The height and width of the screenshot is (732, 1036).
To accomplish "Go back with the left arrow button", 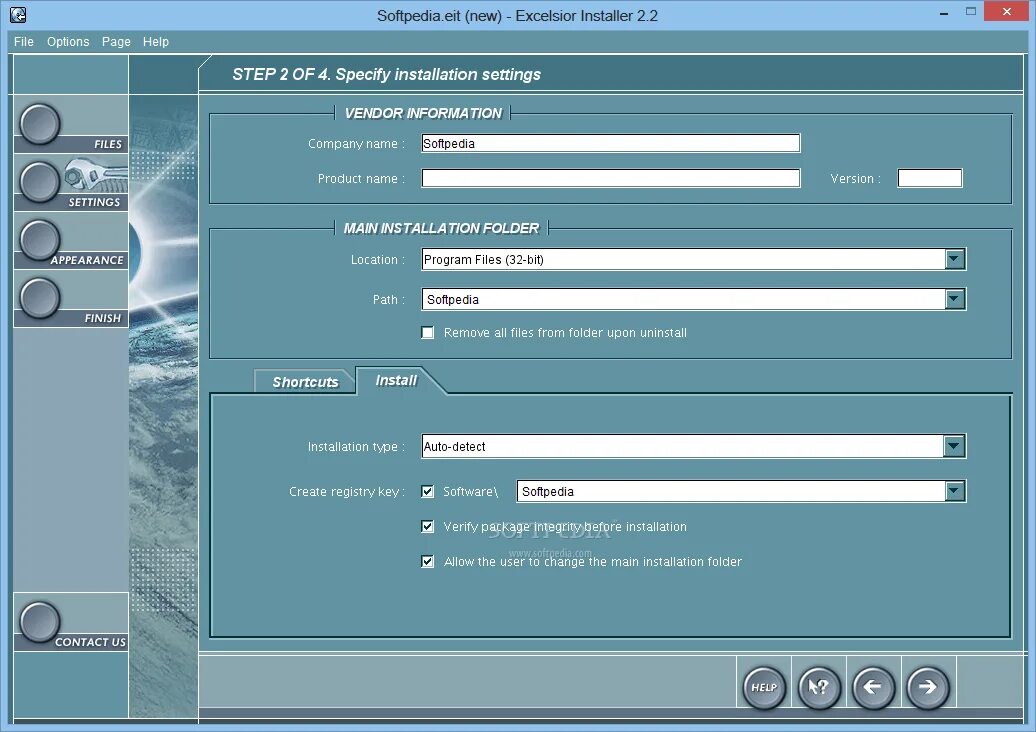I will (x=873, y=687).
